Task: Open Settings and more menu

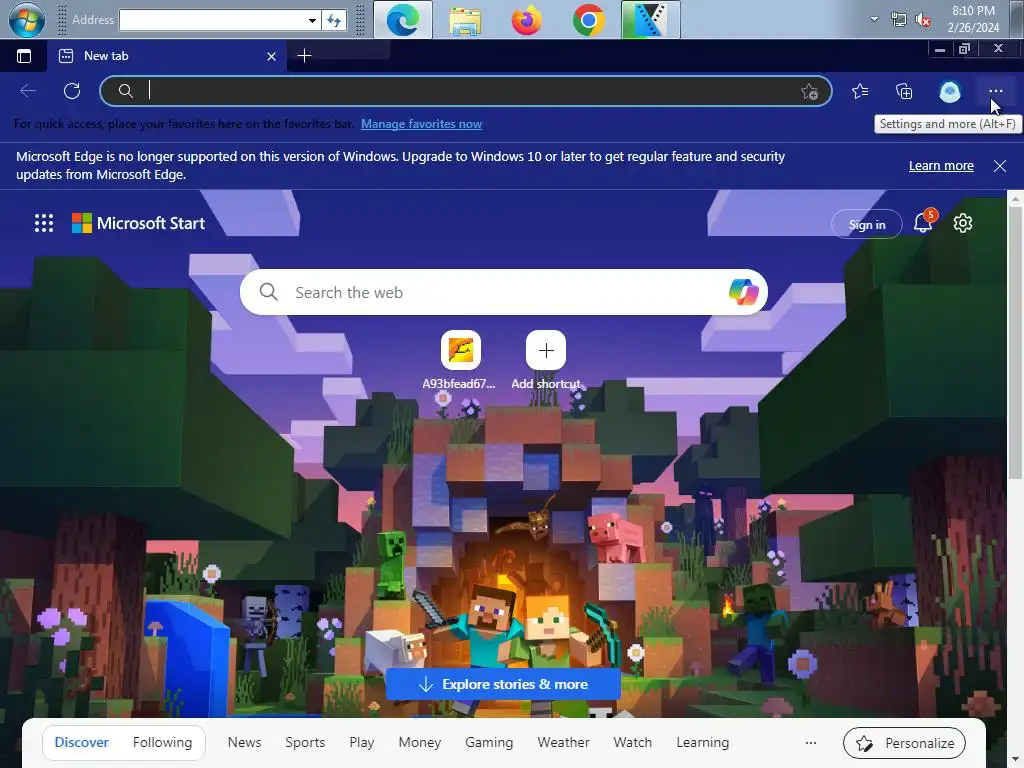Action: 995,91
